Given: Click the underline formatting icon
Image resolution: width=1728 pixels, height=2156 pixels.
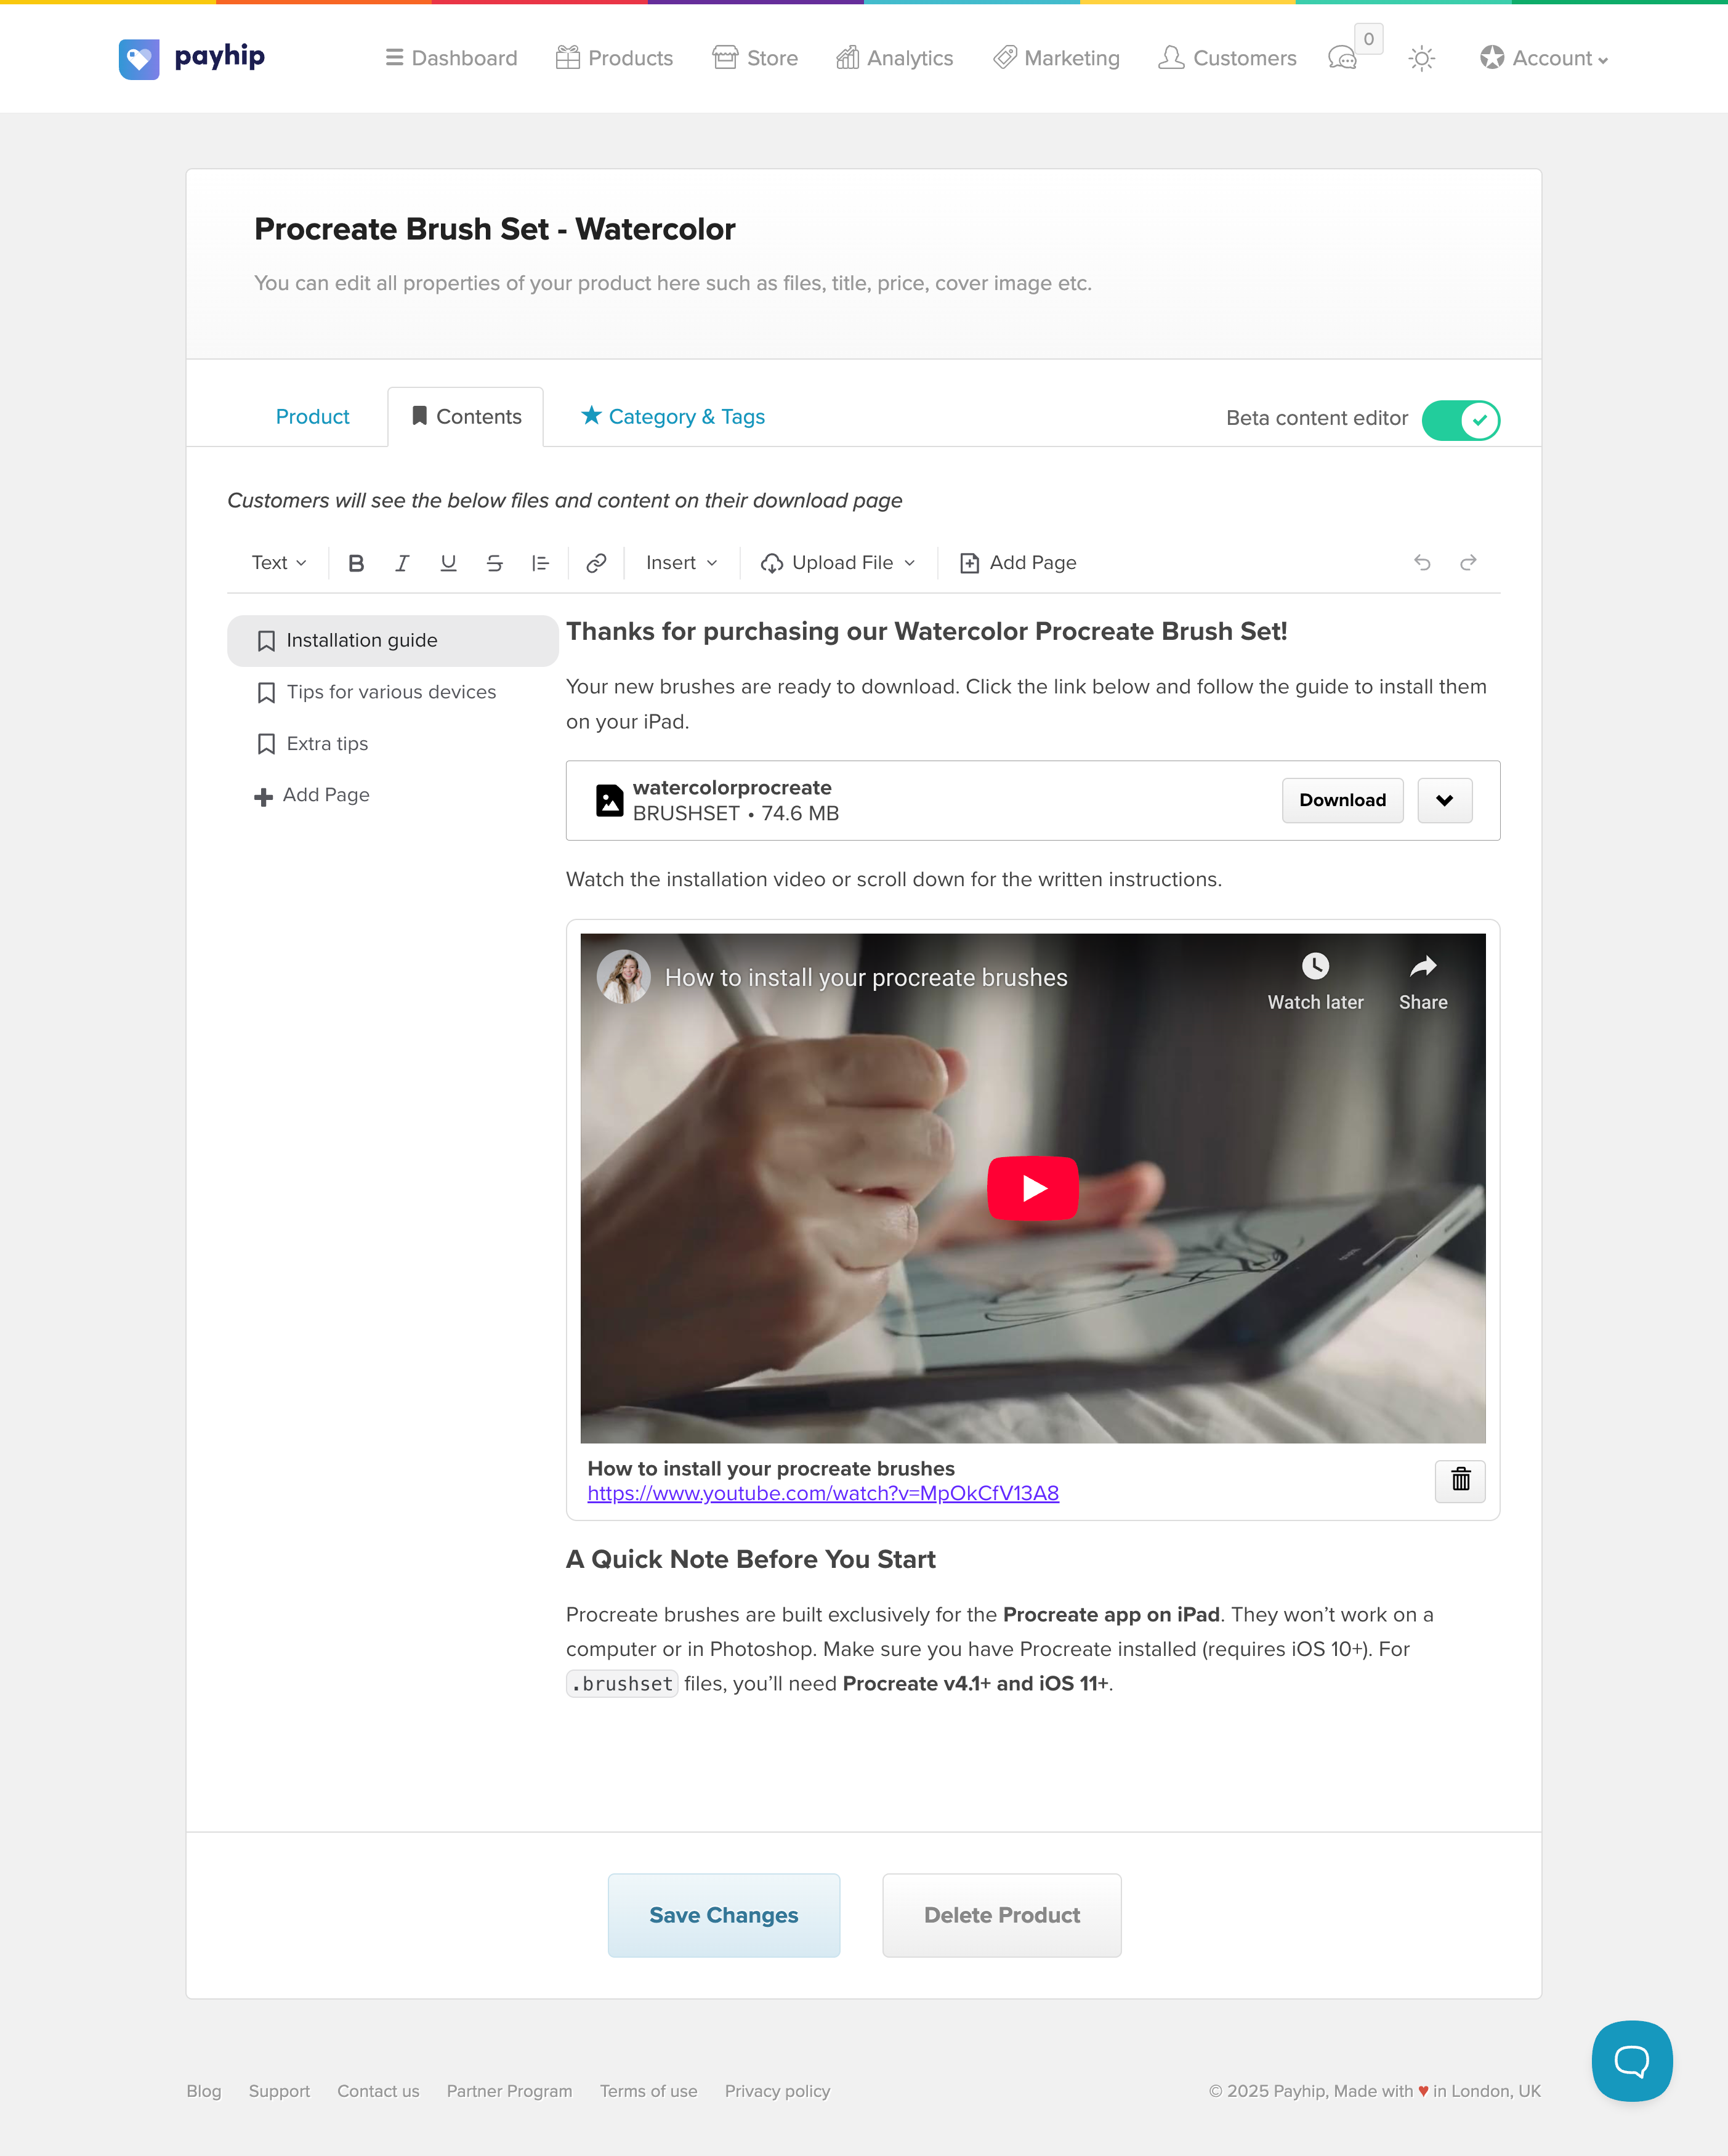Looking at the screenshot, I should tap(448, 563).
